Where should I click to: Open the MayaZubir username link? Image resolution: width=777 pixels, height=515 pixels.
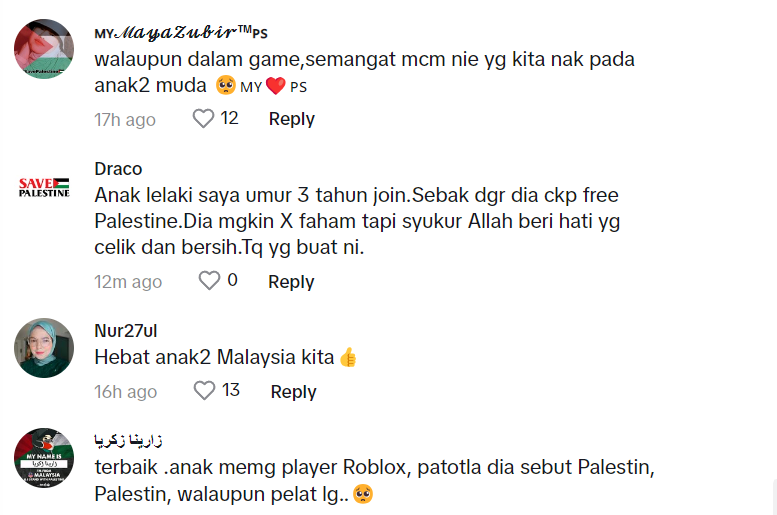[x=180, y=32]
